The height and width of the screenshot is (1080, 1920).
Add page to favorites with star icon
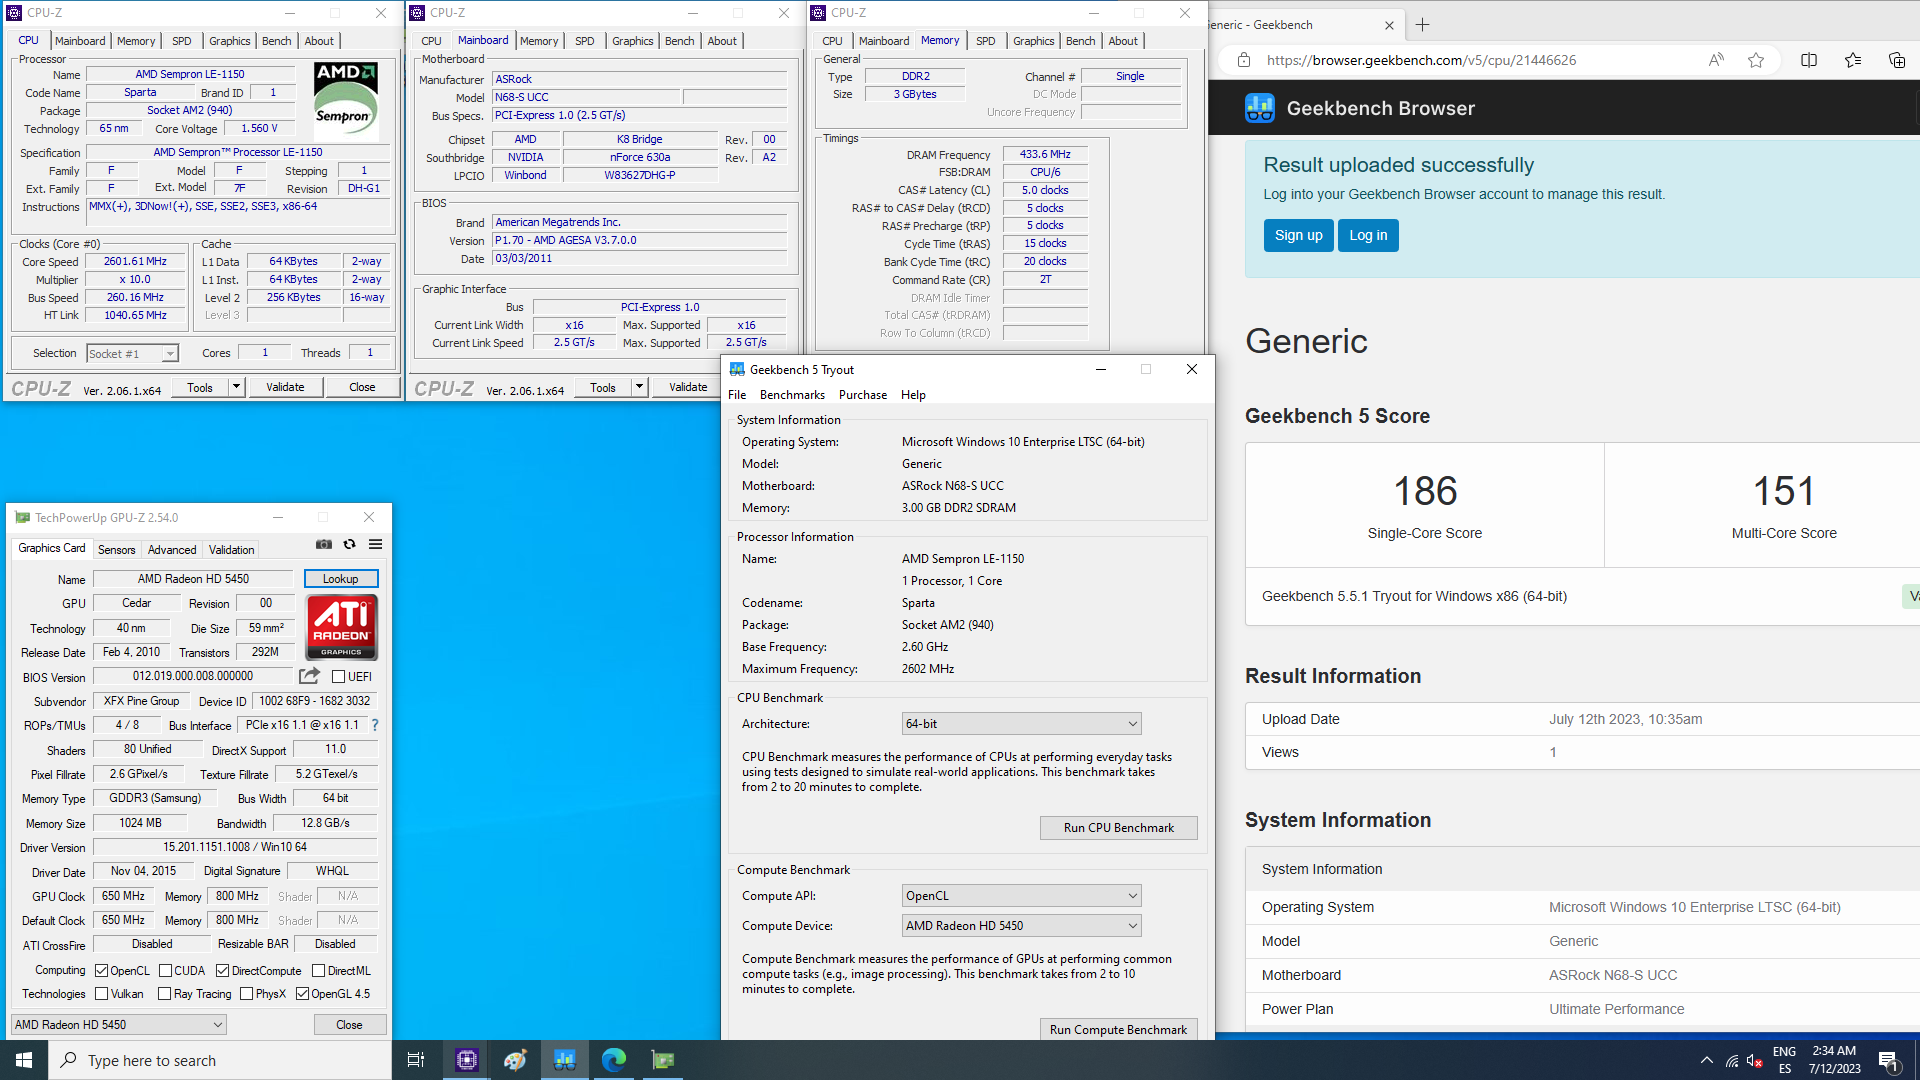[x=1756, y=60]
